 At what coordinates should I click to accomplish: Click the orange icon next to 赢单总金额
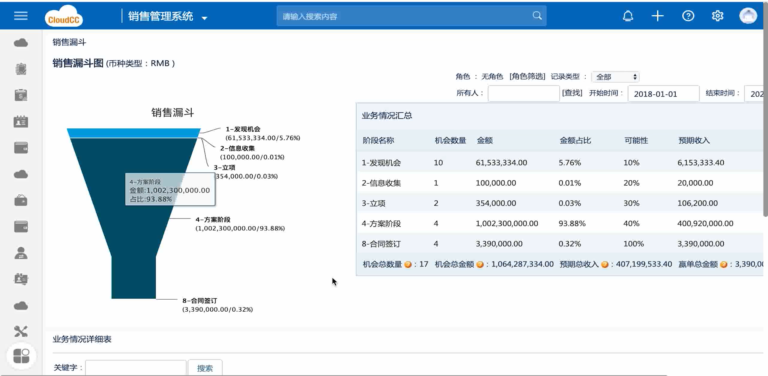(x=723, y=264)
